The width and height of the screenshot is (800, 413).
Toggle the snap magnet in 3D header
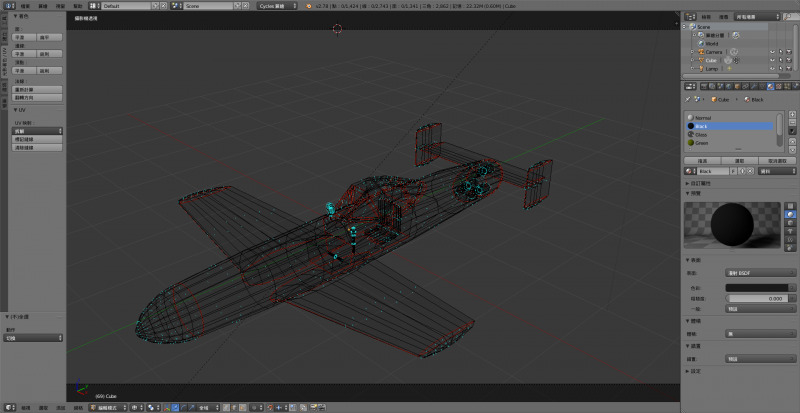[x=270, y=408]
